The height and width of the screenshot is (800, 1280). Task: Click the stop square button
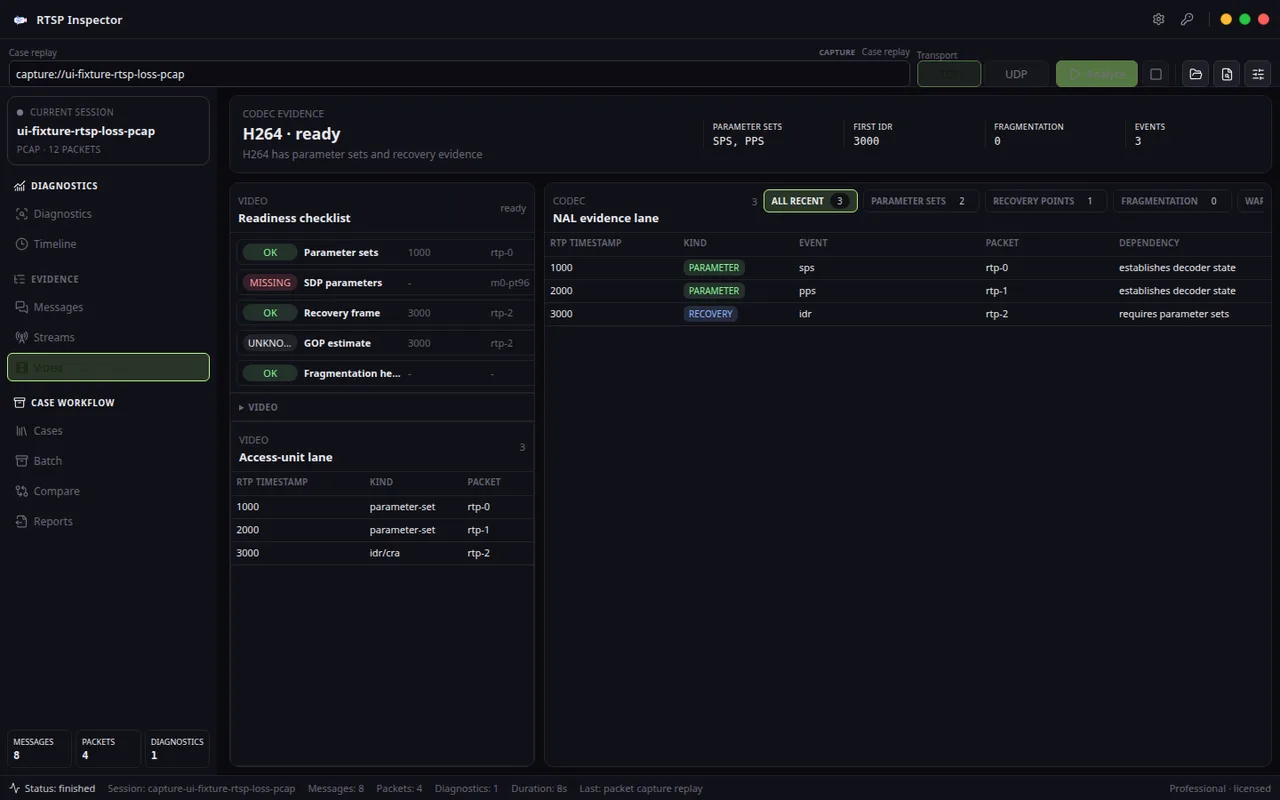point(1156,74)
